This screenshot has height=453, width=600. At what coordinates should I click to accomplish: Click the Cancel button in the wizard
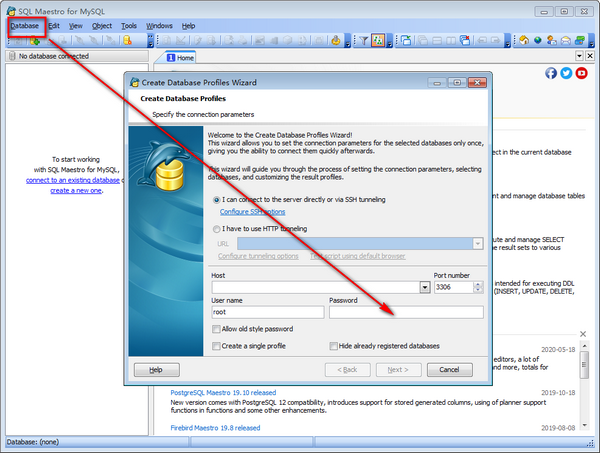pos(449,370)
